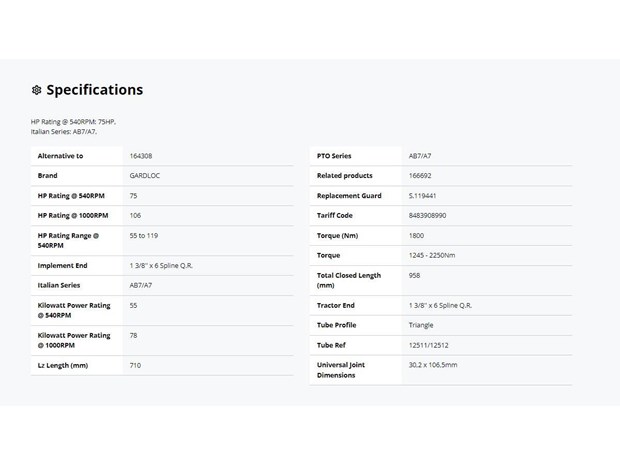This screenshot has height=465, width=620.
Task: Select the text 'Italian Series: AB7/A7.'
Action: [64, 132]
